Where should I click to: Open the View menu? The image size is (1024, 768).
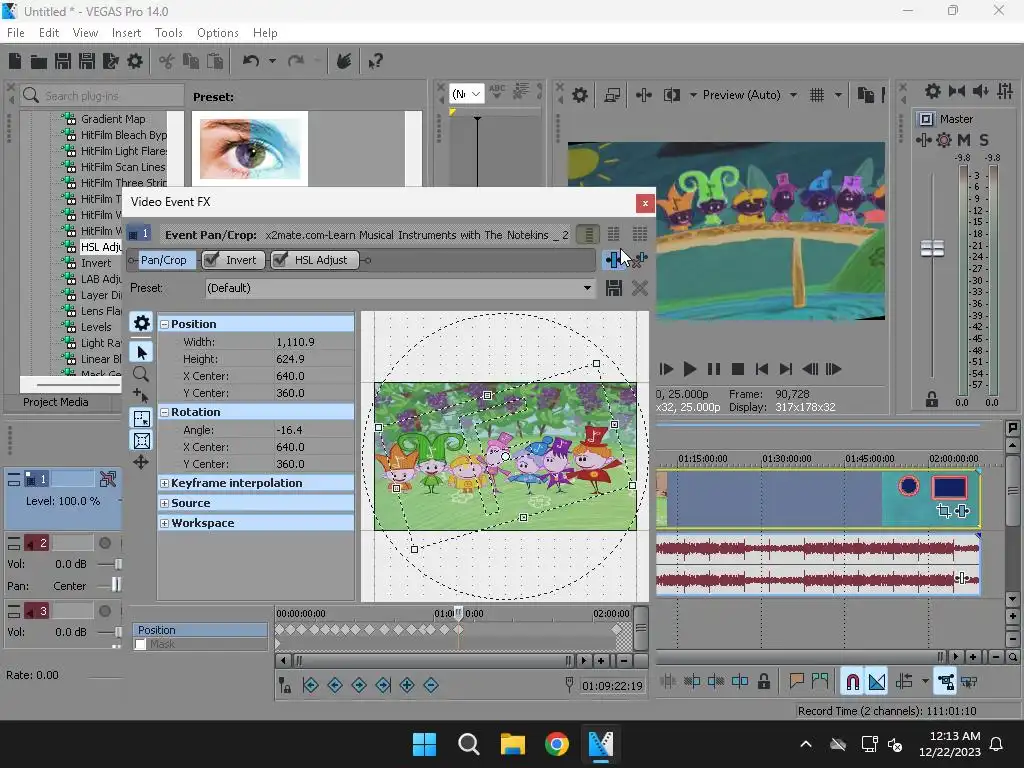[86, 33]
